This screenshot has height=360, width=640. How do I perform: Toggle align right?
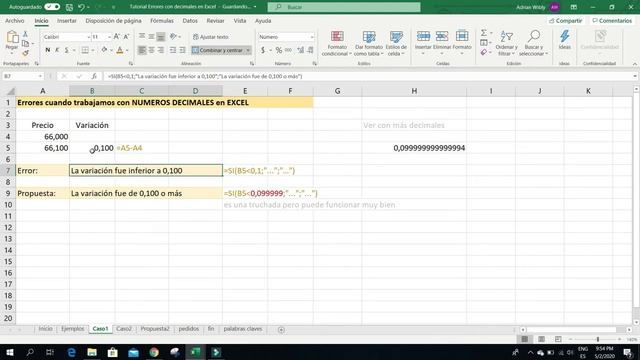click(161, 50)
